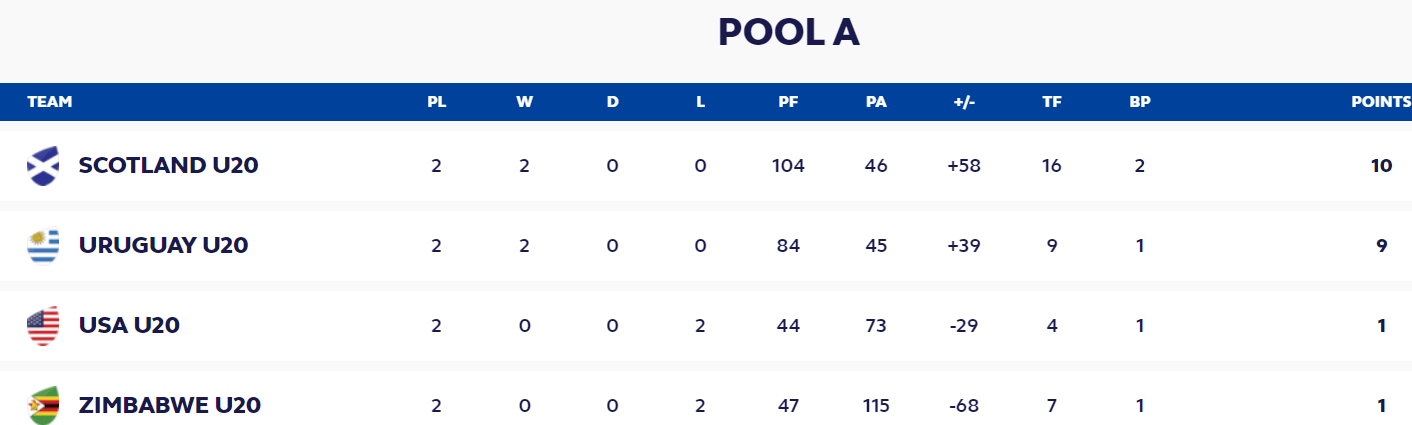The width and height of the screenshot is (1412, 425).
Task: Select the USA U20 team name
Action: [129, 326]
